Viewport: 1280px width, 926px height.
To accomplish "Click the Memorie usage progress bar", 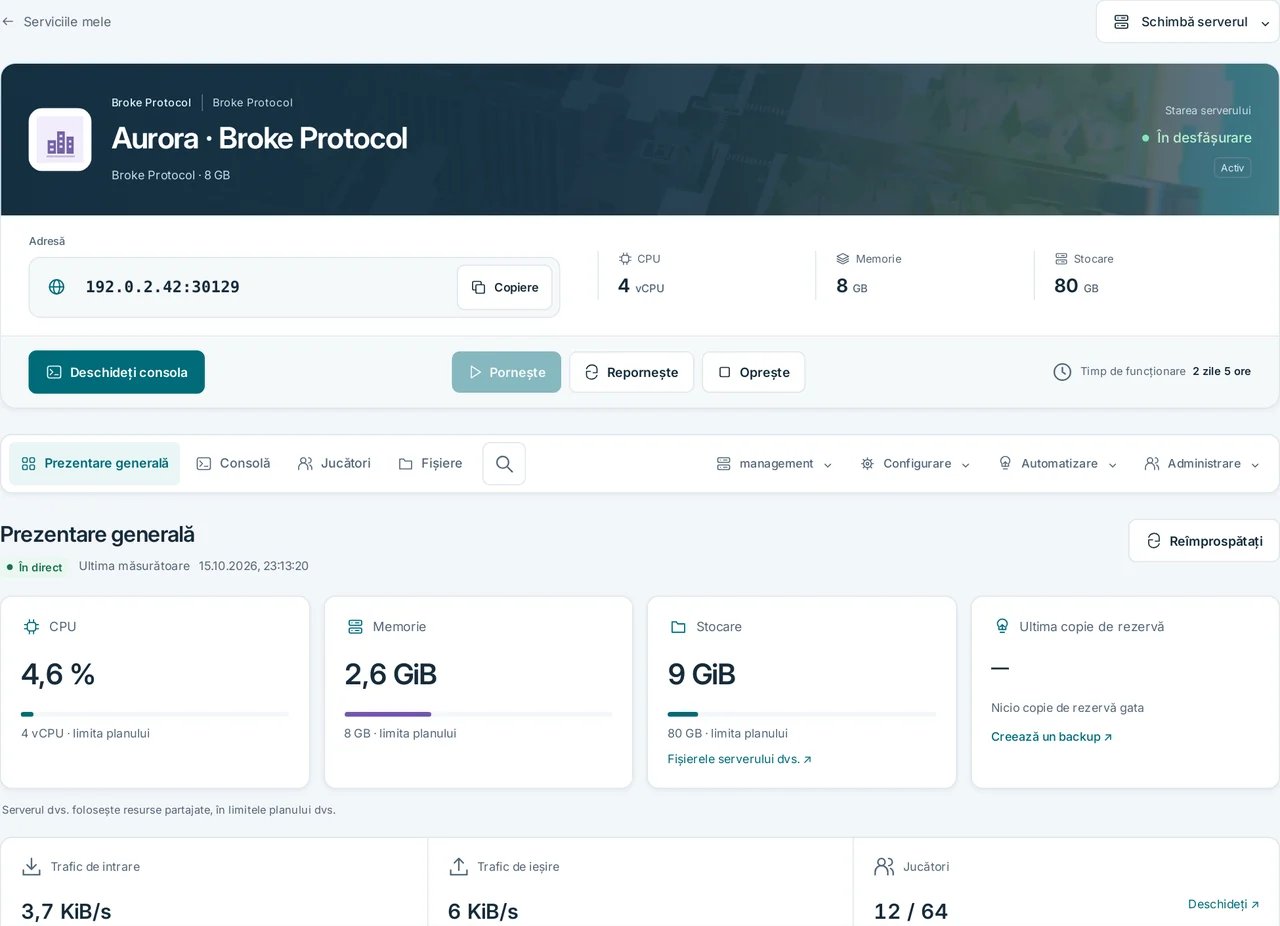I will [478, 714].
